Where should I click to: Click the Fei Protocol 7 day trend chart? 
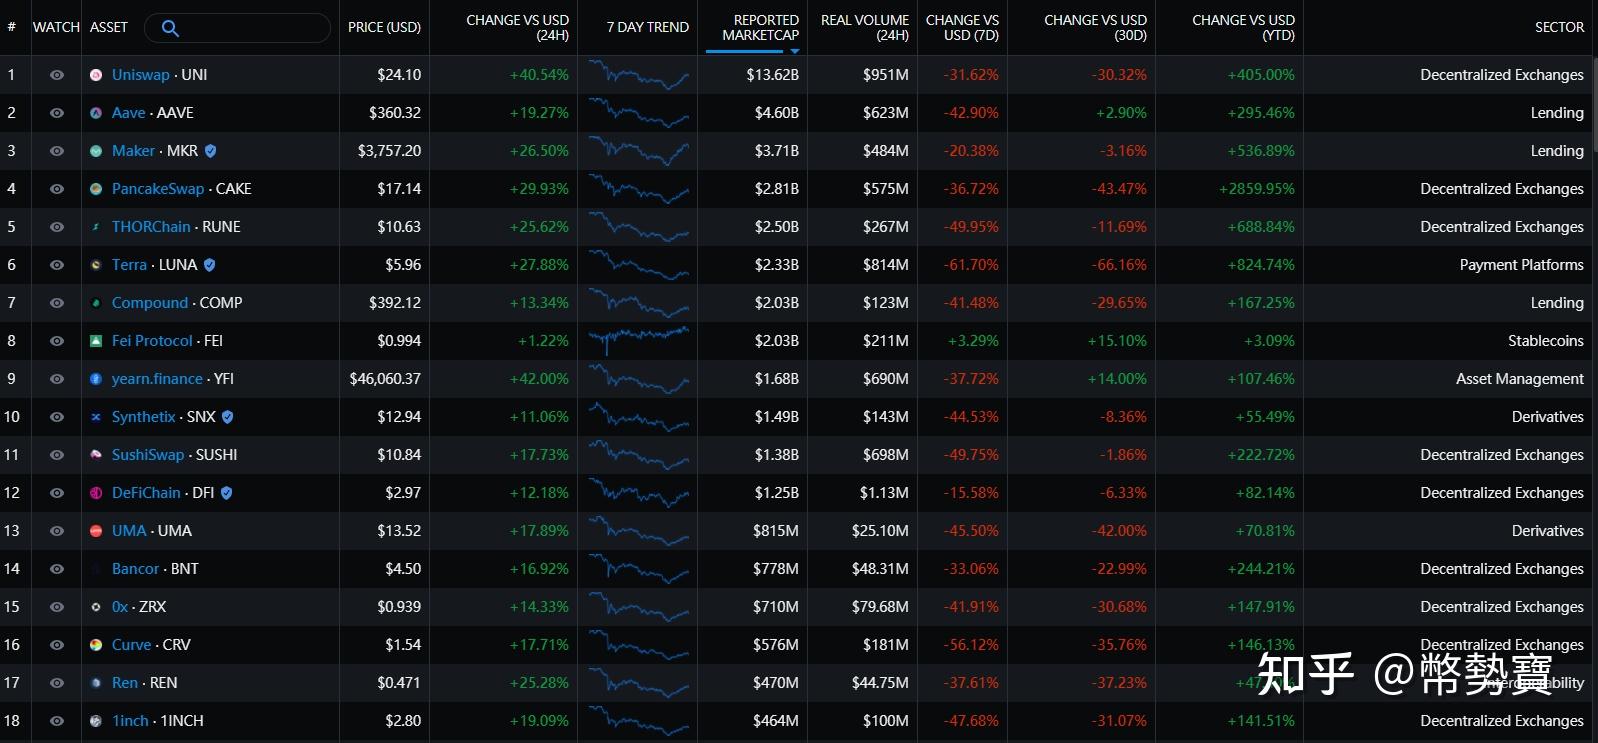point(638,341)
